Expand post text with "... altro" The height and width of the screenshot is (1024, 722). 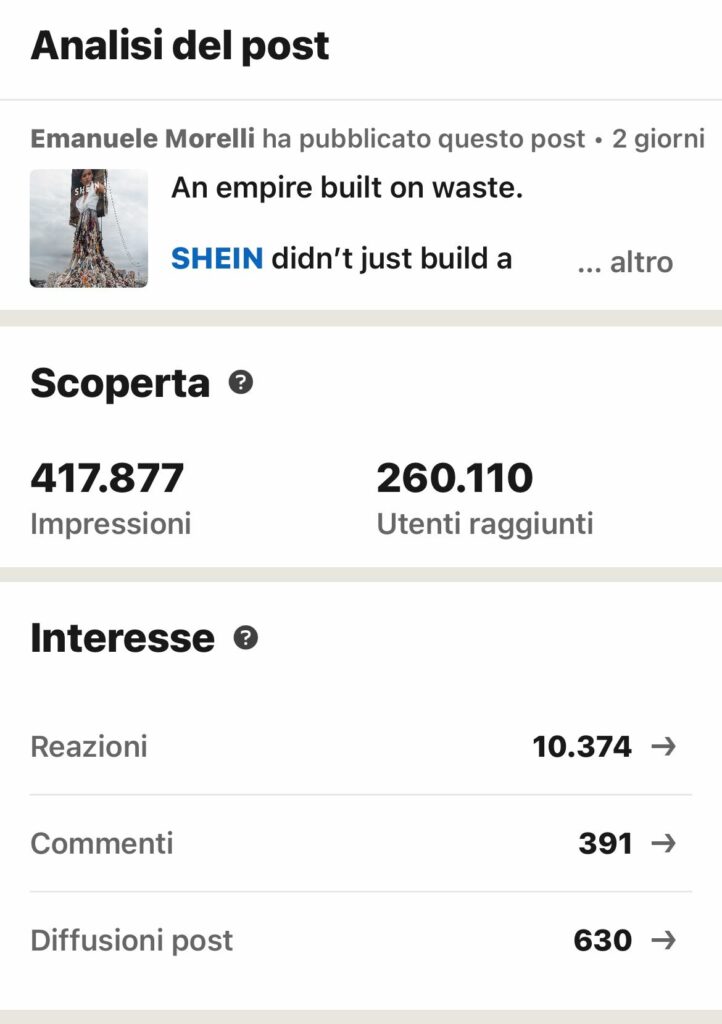[x=625, y=262]
